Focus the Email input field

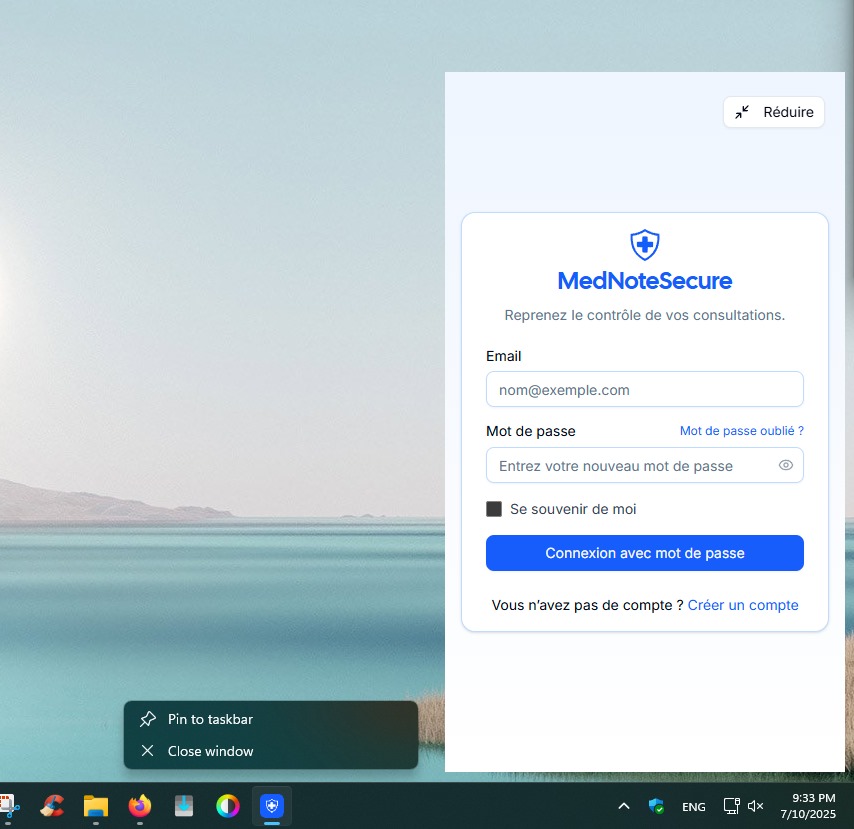pos(644,389)
